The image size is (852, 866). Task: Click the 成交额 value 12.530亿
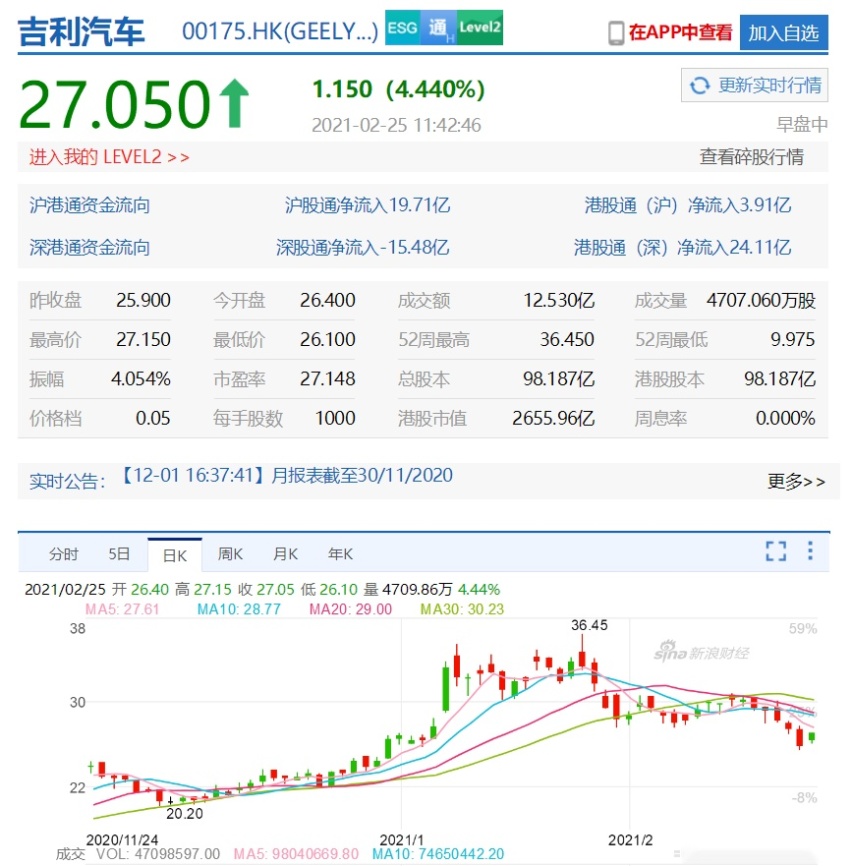click(x=559, y=300)
